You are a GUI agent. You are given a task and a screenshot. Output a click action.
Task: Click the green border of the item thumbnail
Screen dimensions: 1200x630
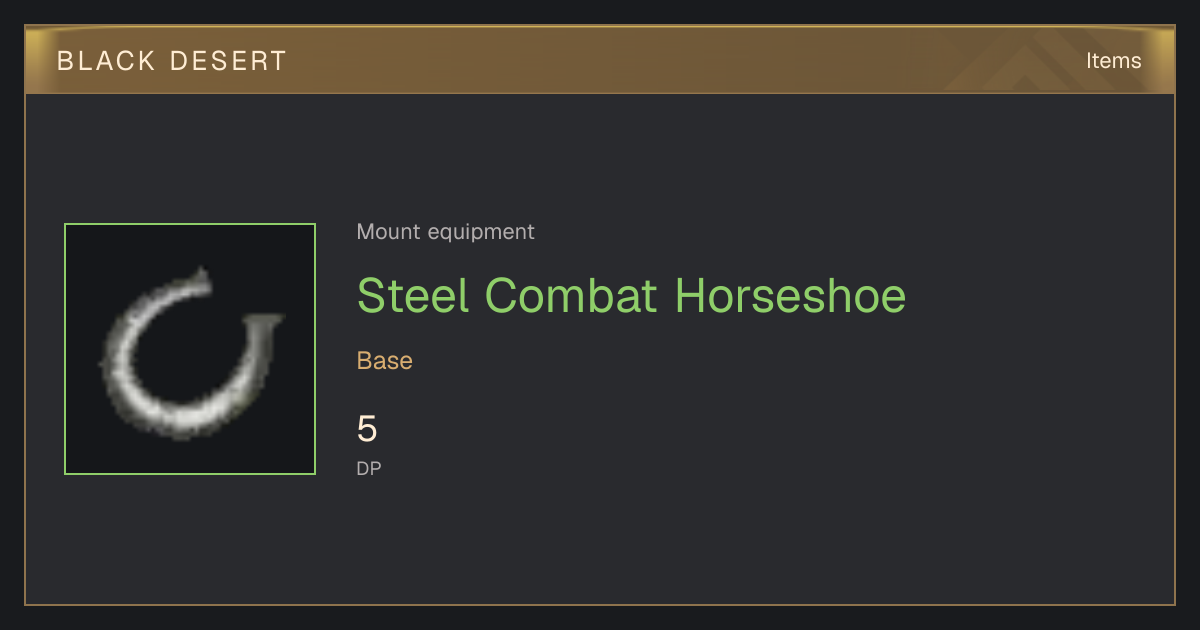coord(190,224)
